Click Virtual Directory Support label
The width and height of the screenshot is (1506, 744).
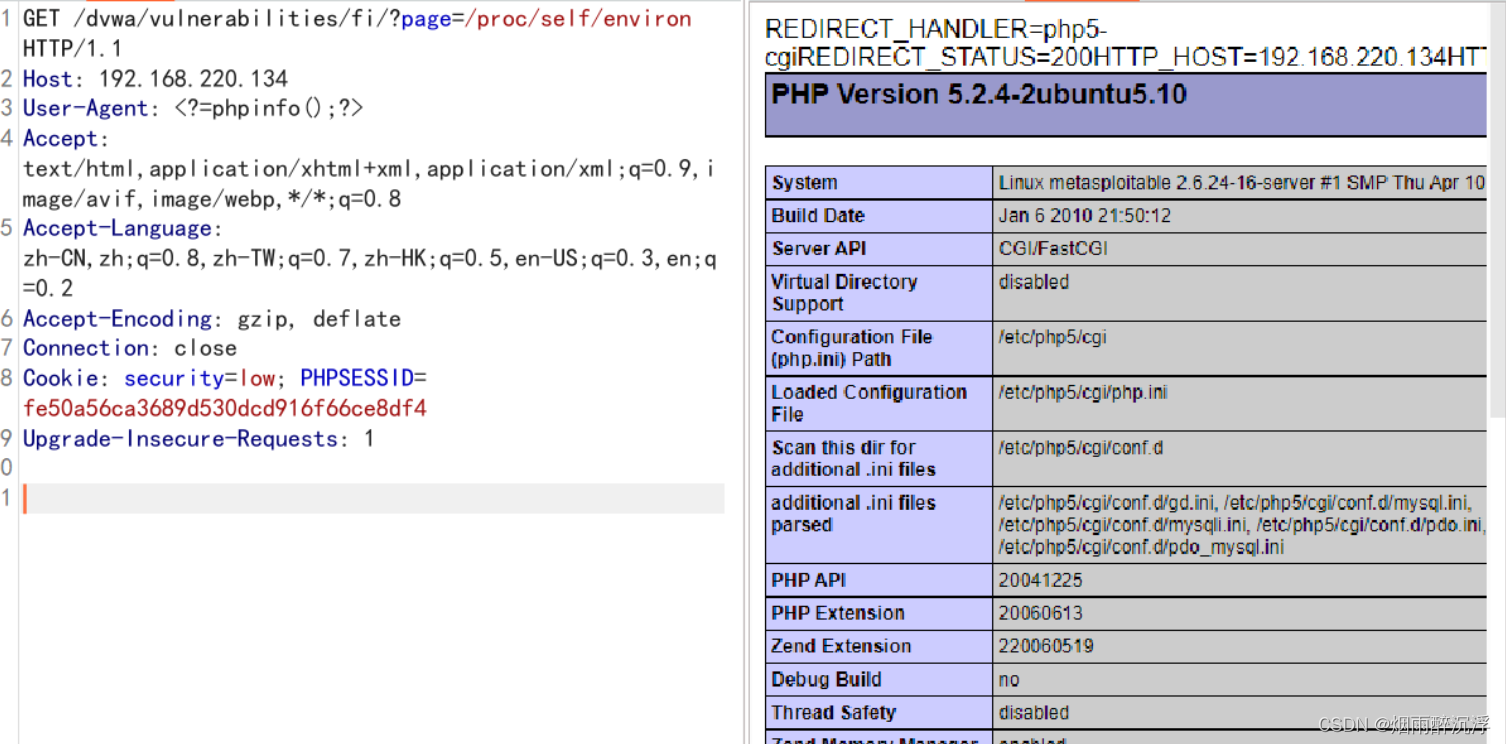[844, 293]
